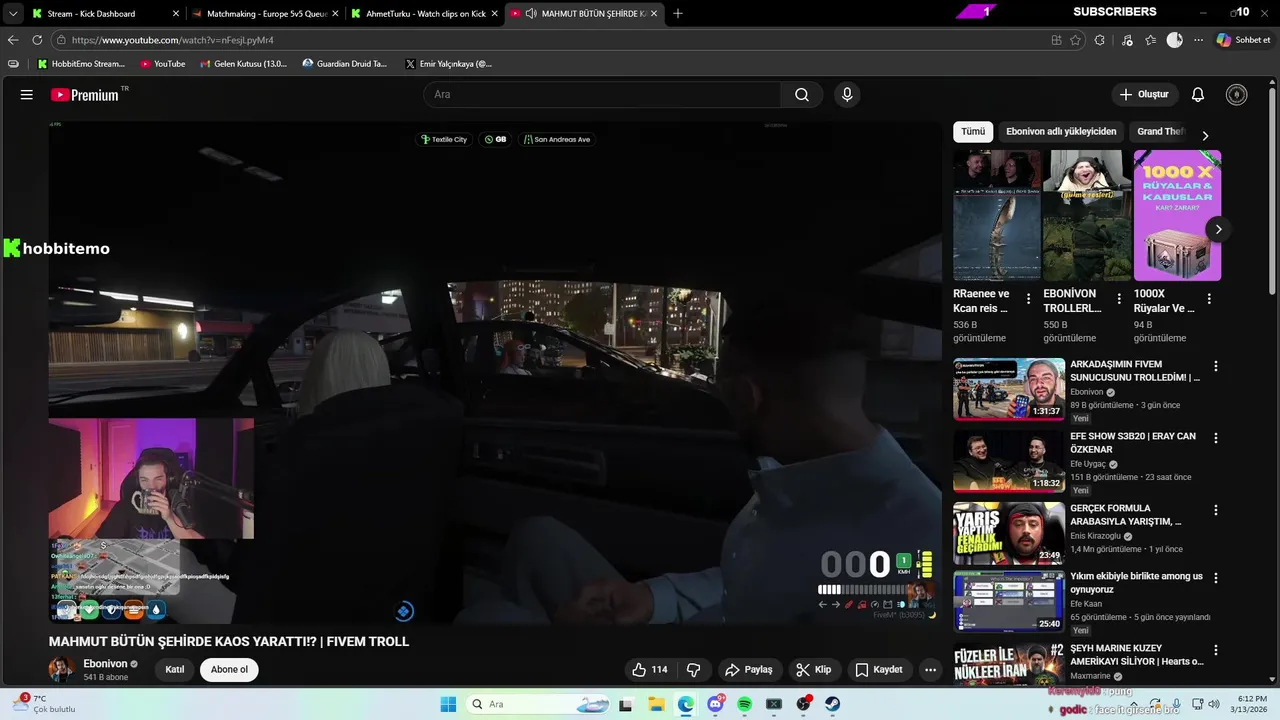Open 'EBONİVON TROLLERL...' short thumbnail
The width and height of the screenshot is (1280, 720).
click(1087, 215)
